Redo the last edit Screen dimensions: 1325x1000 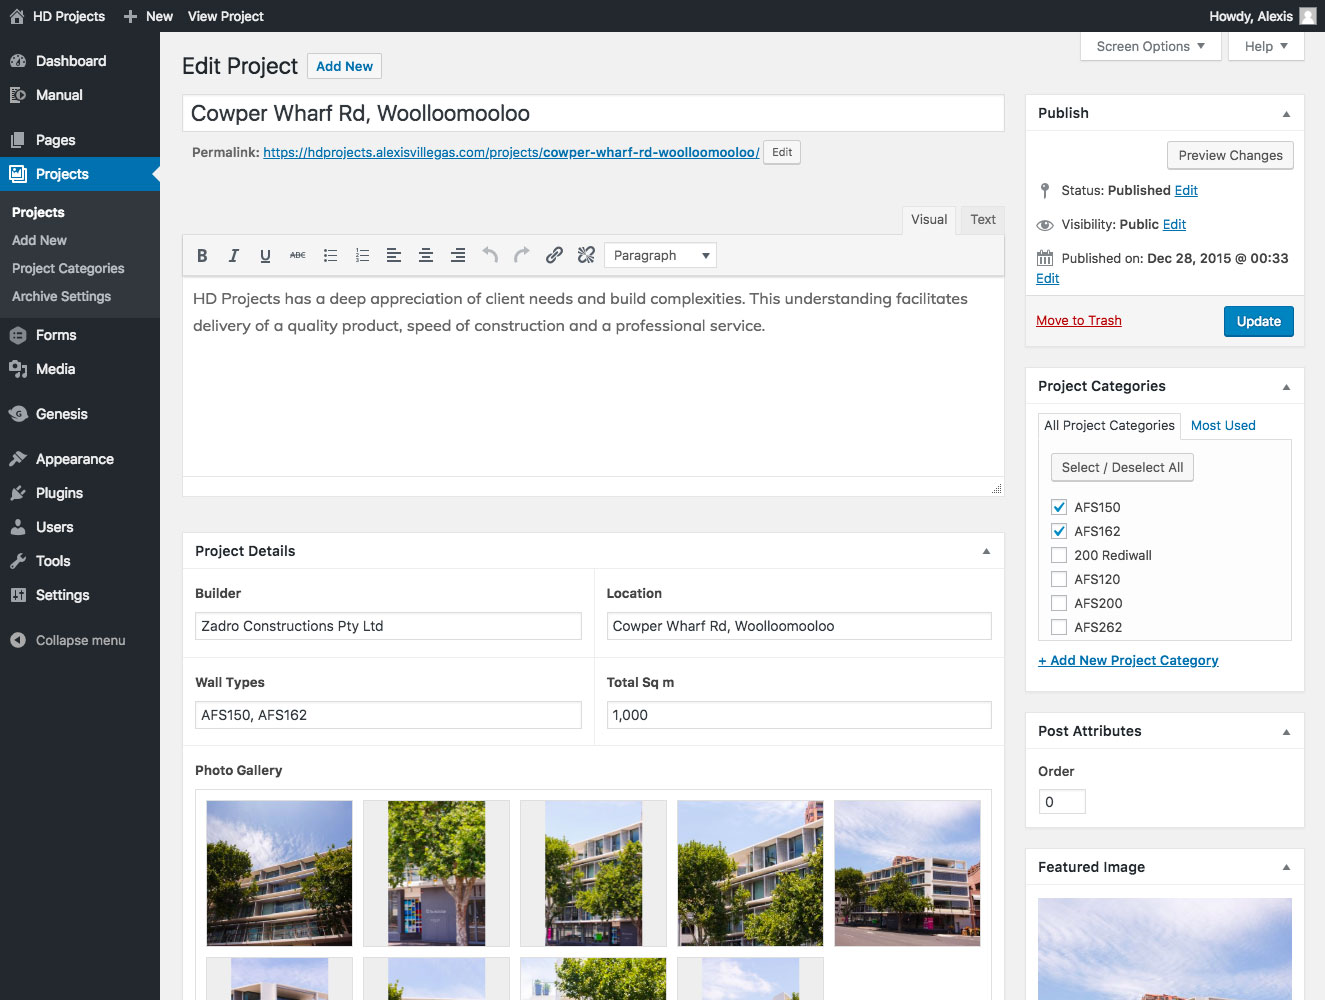[522, 256]
